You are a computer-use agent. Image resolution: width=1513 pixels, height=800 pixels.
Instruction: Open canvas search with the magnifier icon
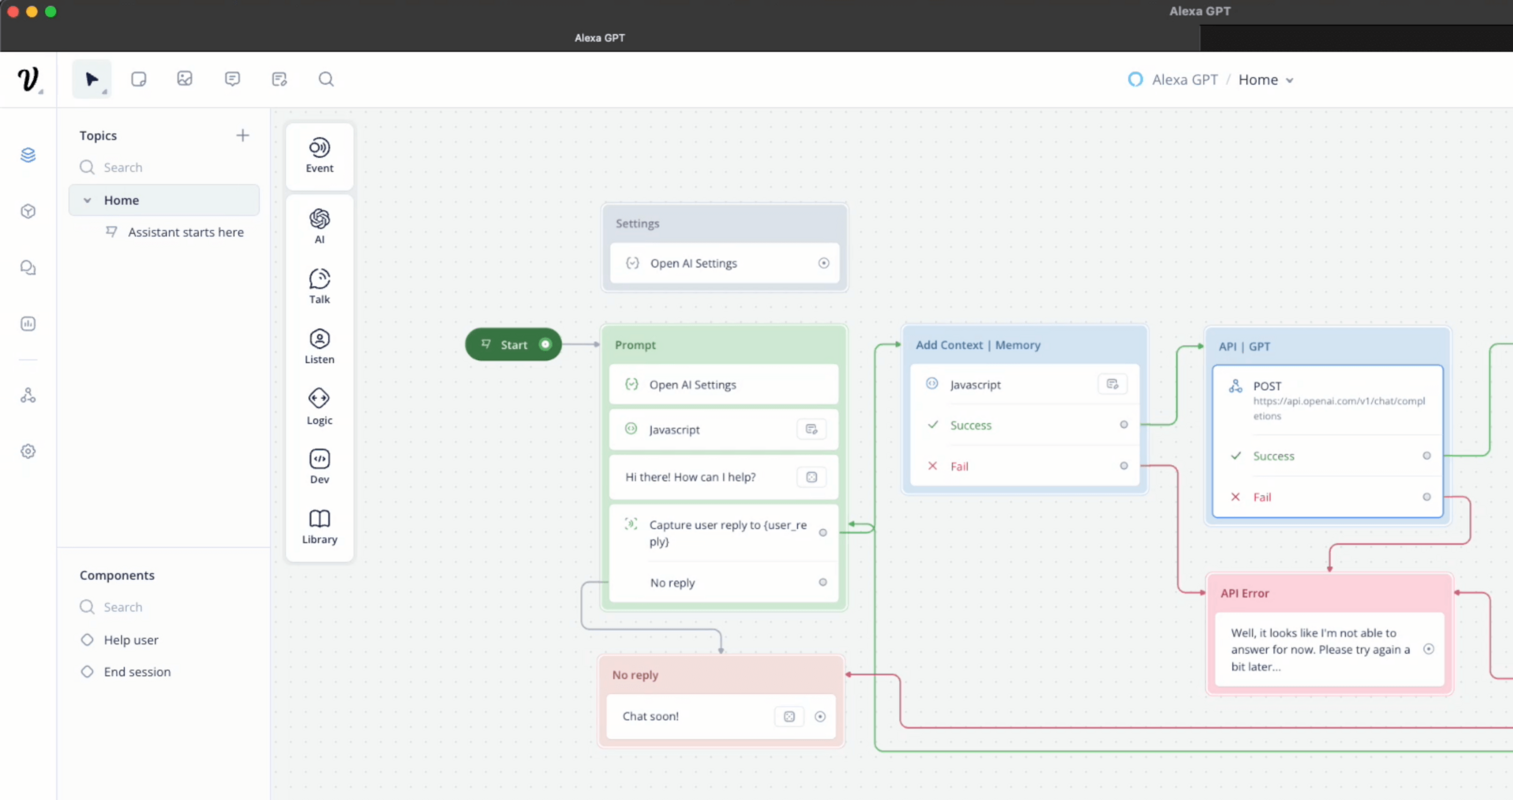click(326, 79)
